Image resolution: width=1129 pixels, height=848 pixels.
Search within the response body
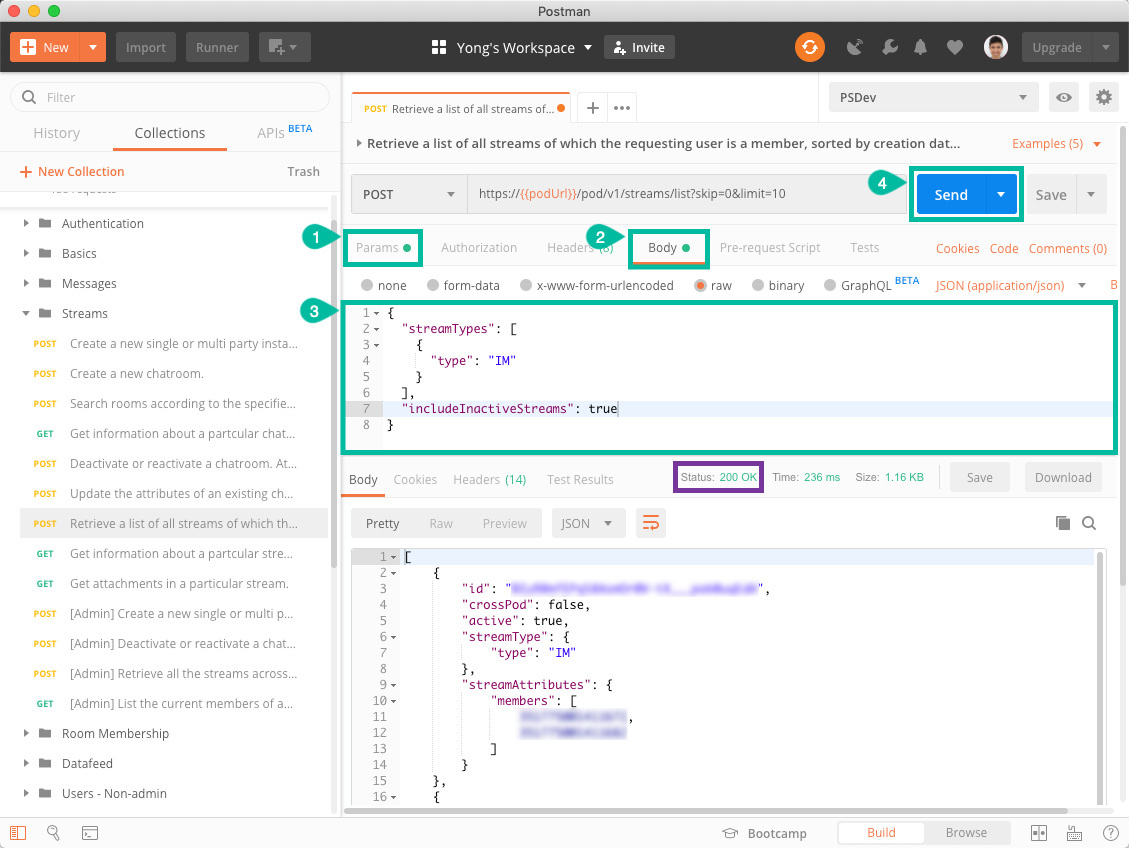click(x=1089, y=523)
